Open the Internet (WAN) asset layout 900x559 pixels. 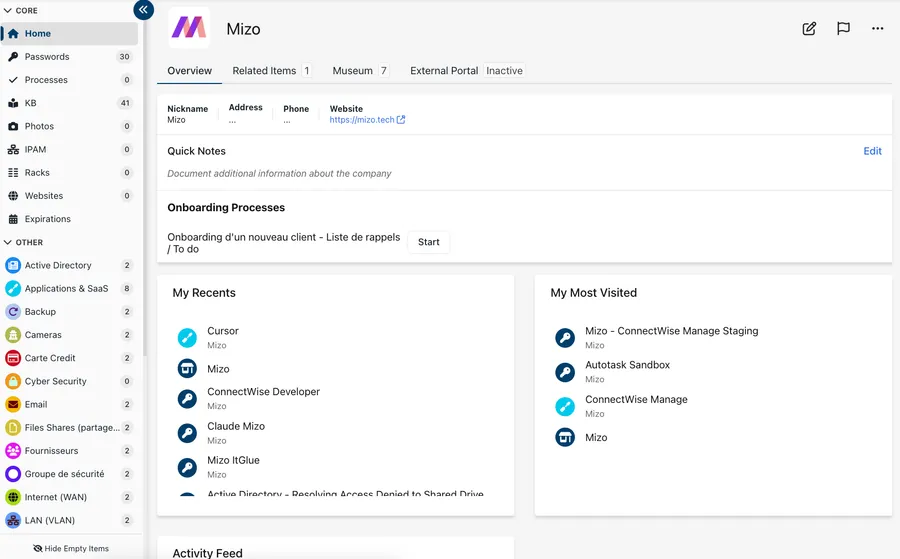pyautogui.click(x=69, y=497)
